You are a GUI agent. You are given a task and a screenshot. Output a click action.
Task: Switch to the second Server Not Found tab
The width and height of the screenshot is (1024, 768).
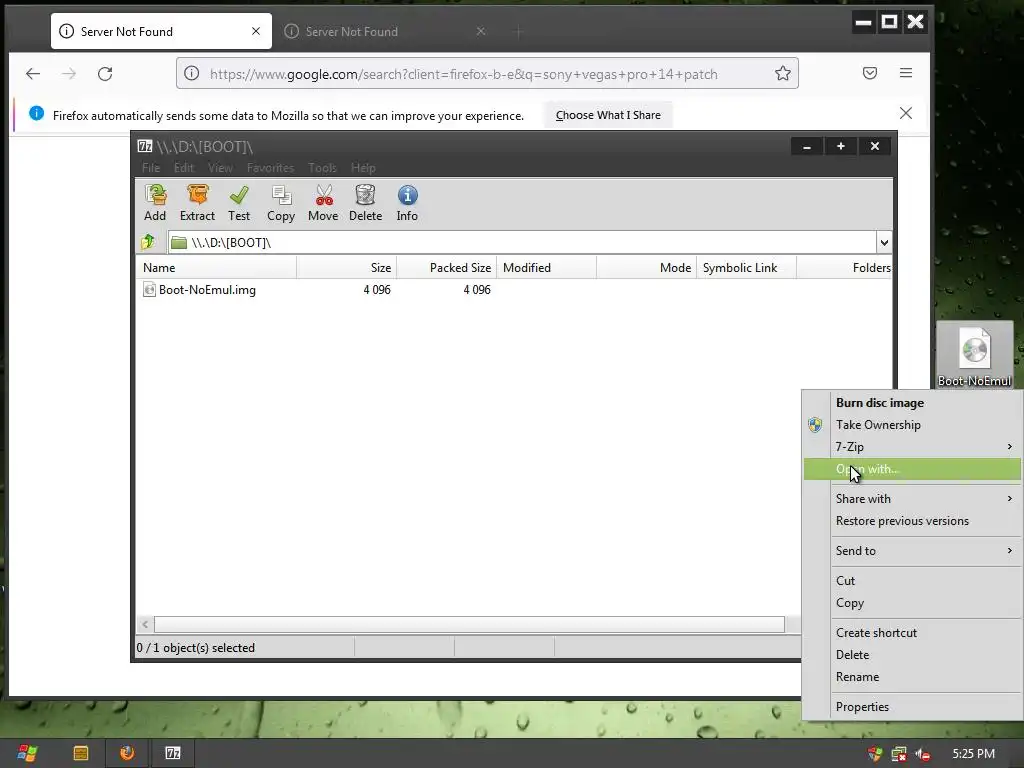tap(385, 31)
